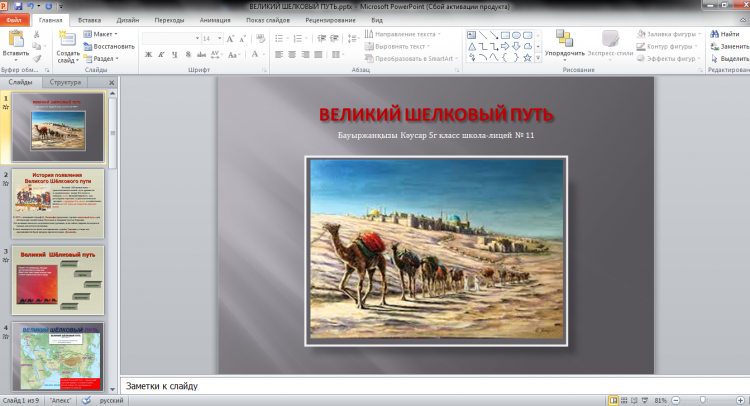Click the spell check icon in status bar
750x406 pixels.
point(86,400)
